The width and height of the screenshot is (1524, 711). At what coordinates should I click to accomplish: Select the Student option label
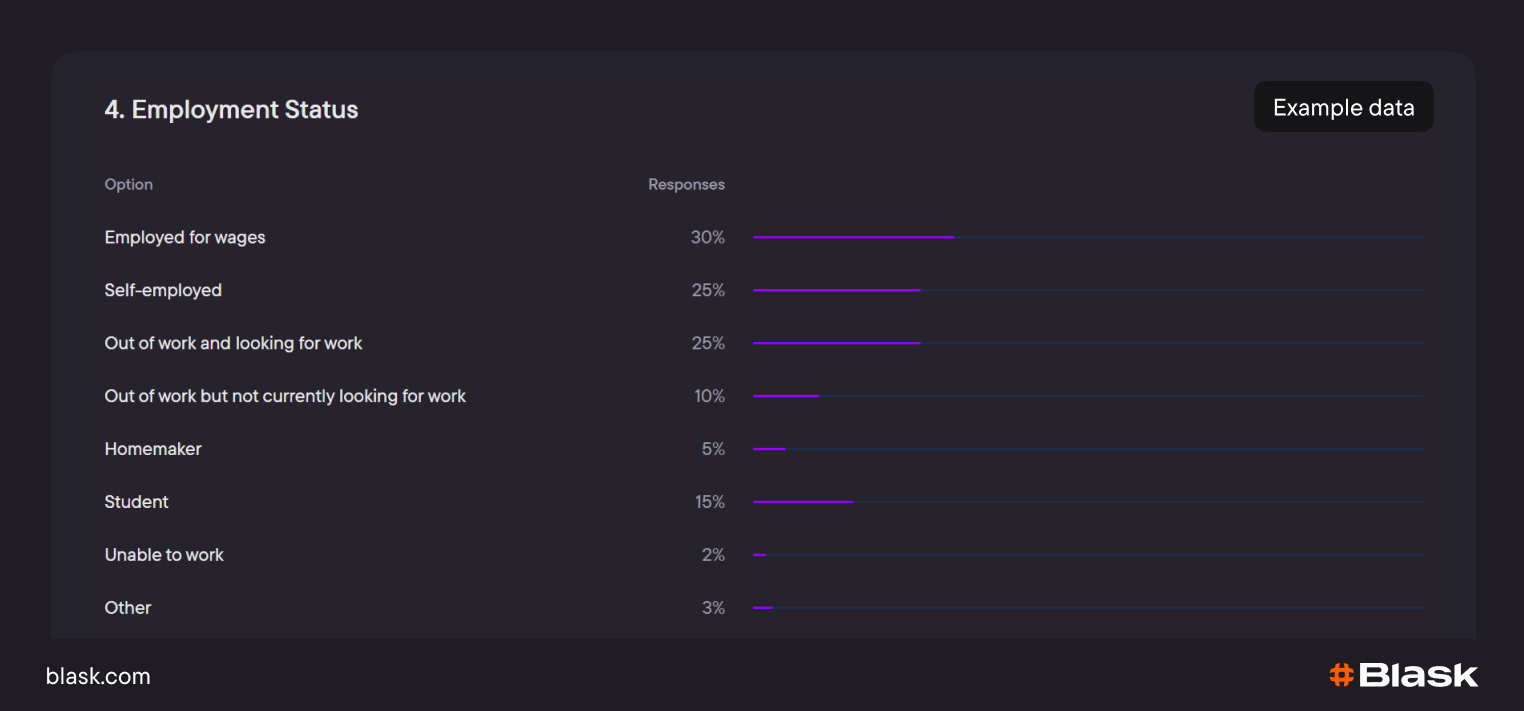tap(136, 502)
